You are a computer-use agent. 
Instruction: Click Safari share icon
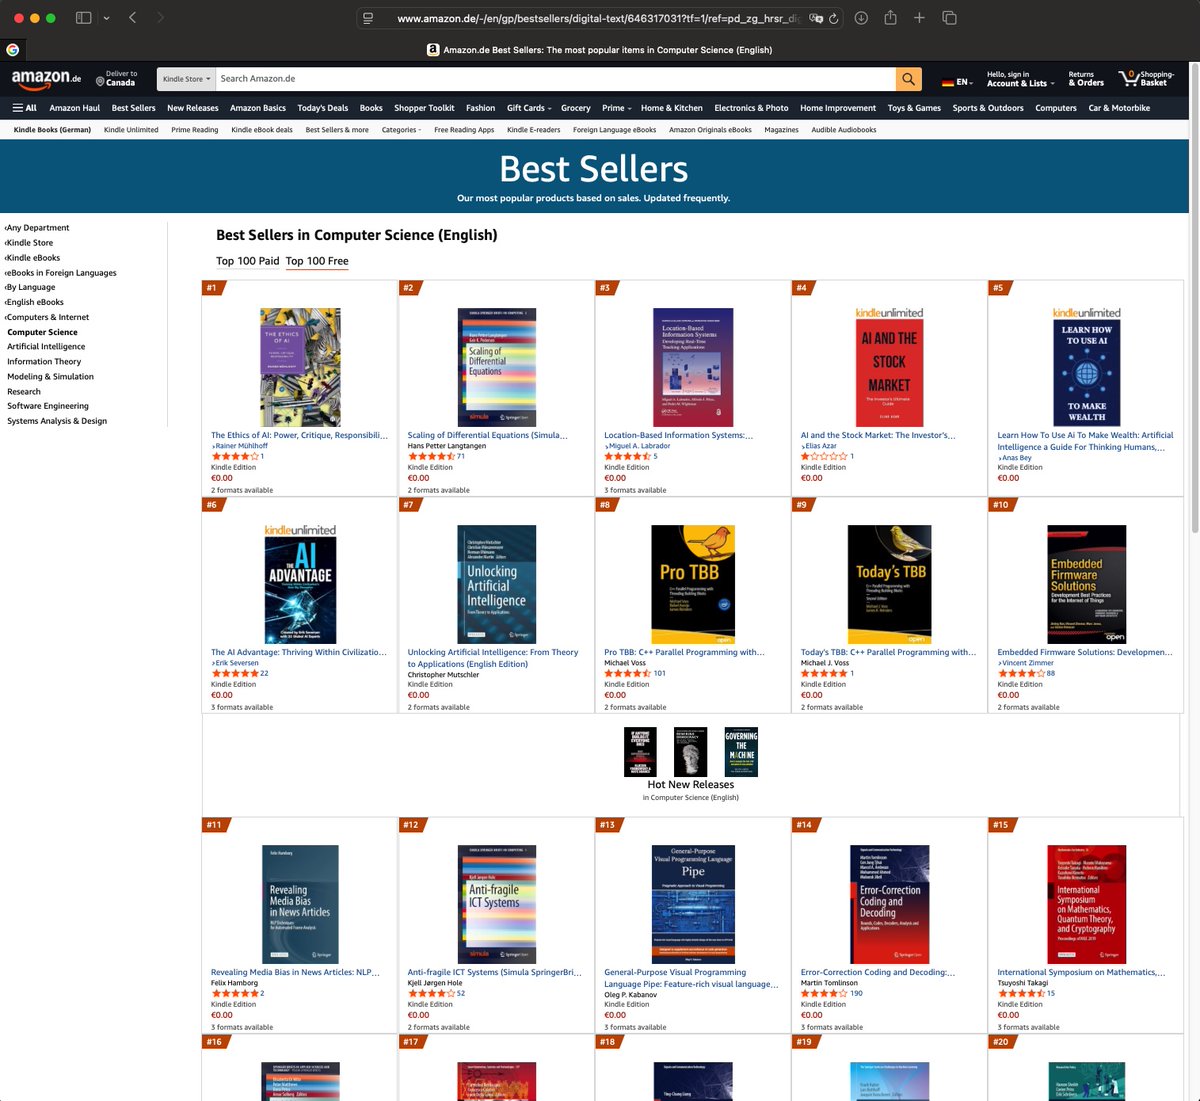coord(890,18)
